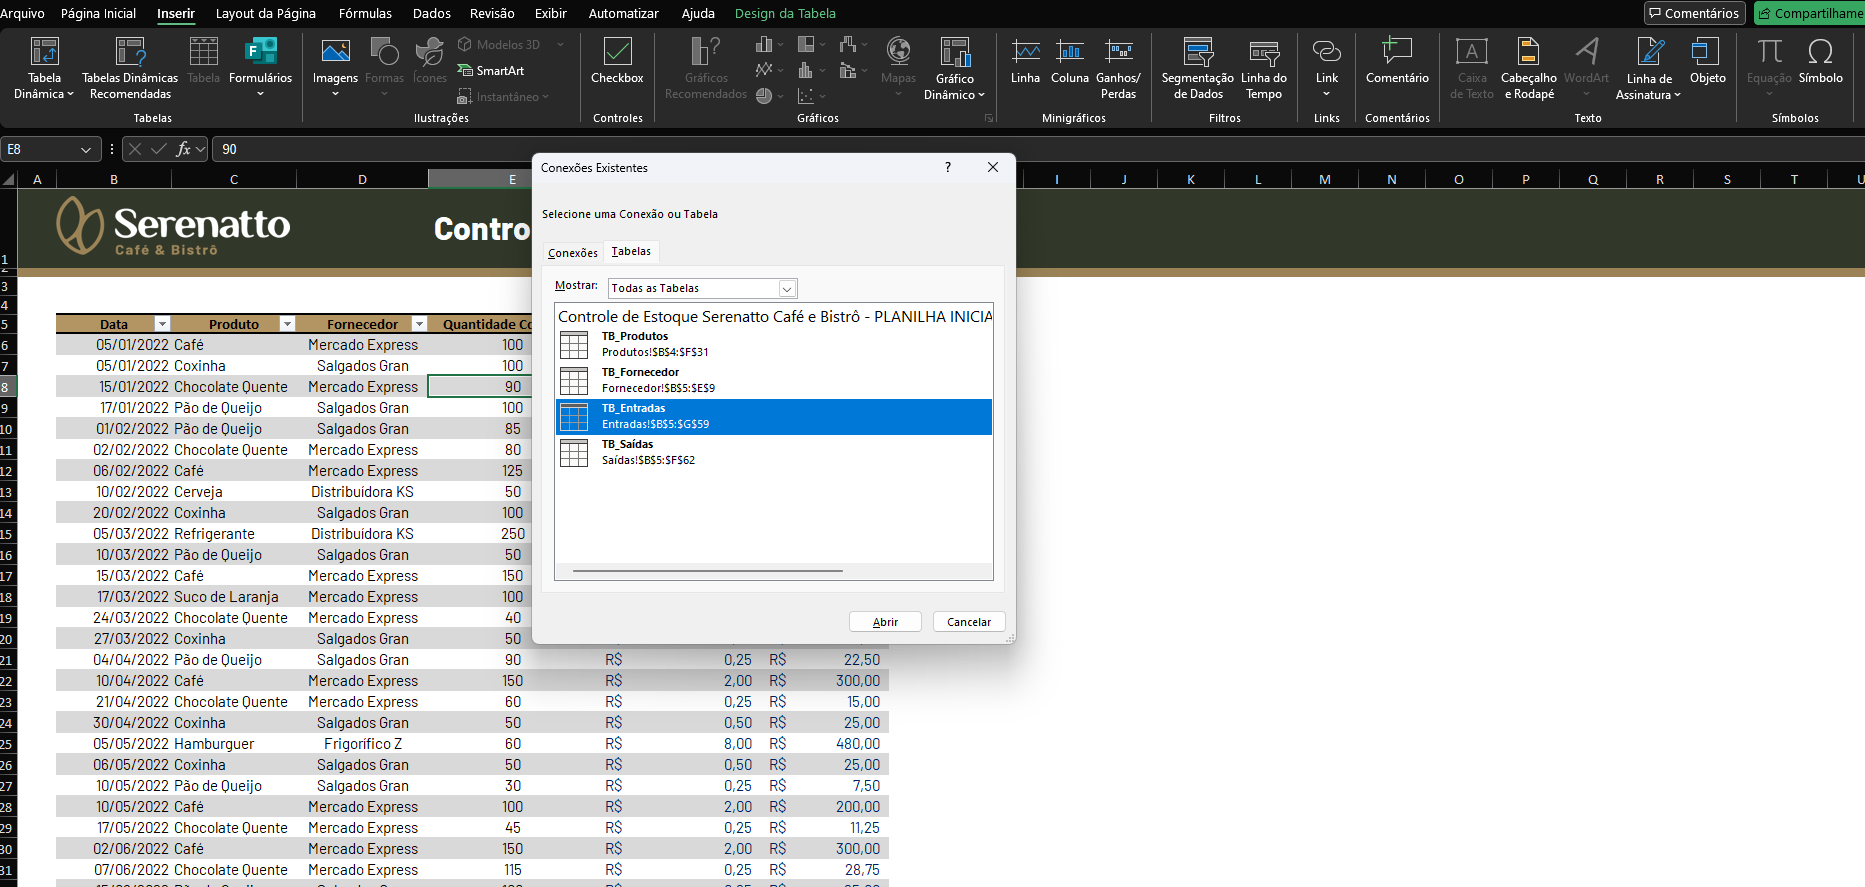Open the Fornecedor column filter dropdown
This screenshot has width=1865, height=887.
coord(420,324)
